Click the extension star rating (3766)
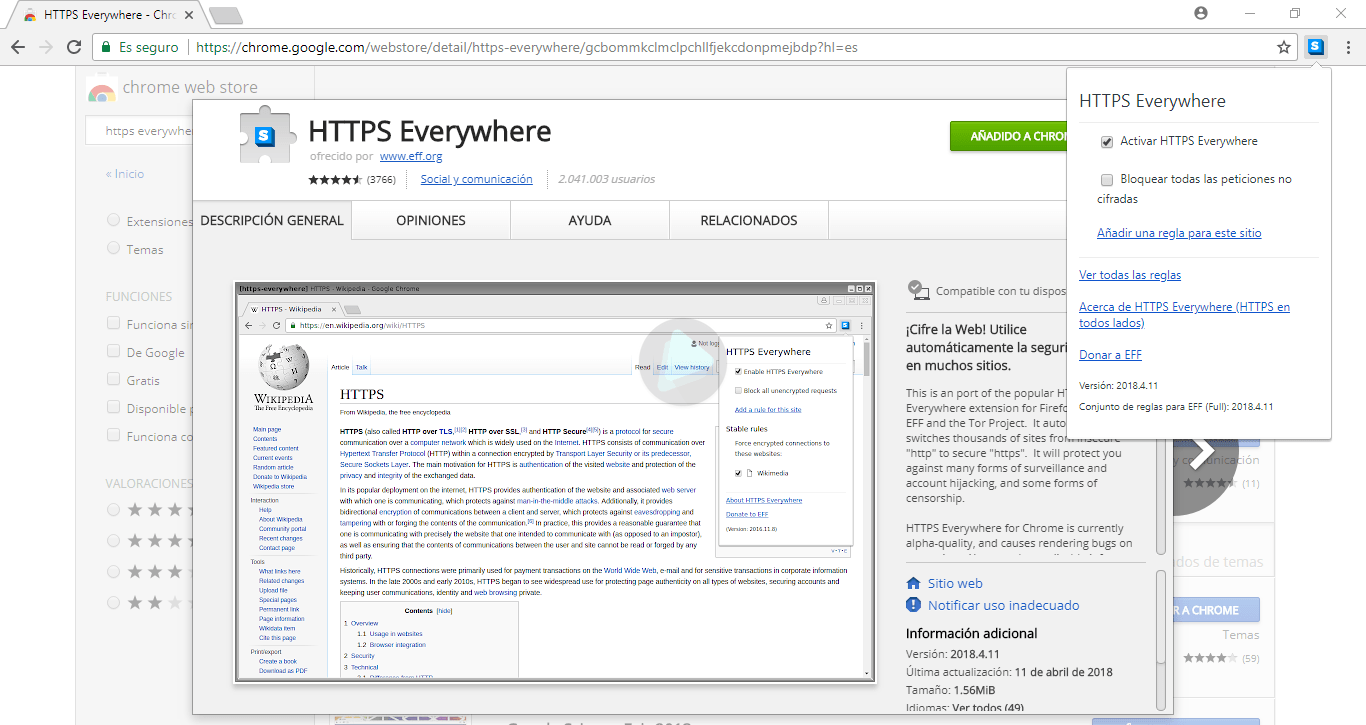Image resolution: width=1366 pixels, height=725 pixels. click(352, 180)
